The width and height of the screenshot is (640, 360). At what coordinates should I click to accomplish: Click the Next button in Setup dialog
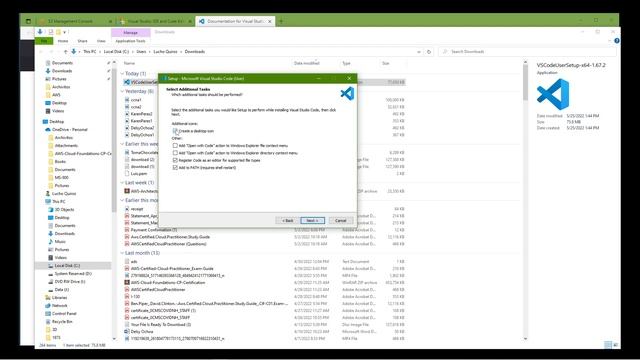pyautogui.click(x=312, y=220)
